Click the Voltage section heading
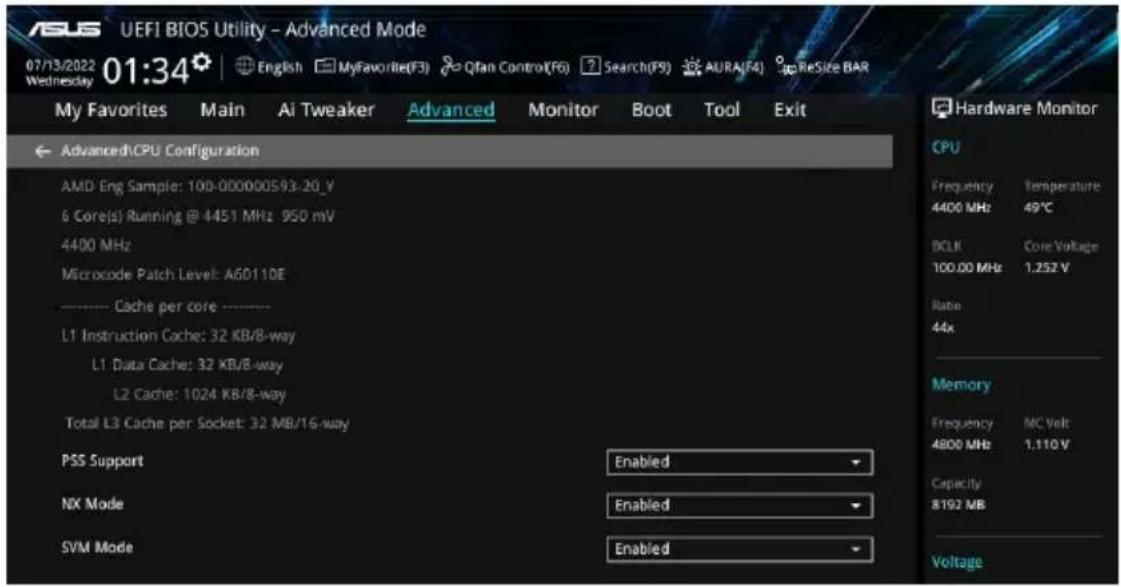This screenshot has width=1121, height=587. pyautogui.click(x=957, y=563)
